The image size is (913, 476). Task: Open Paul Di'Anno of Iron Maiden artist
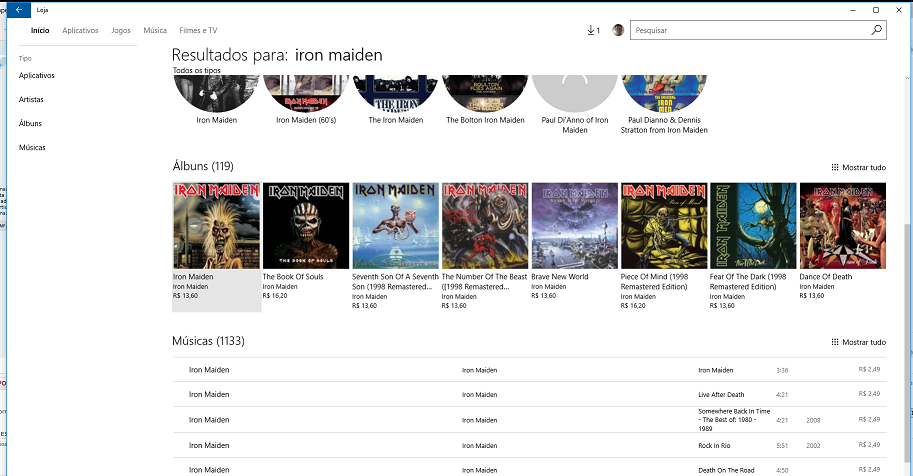click(575, 93)
